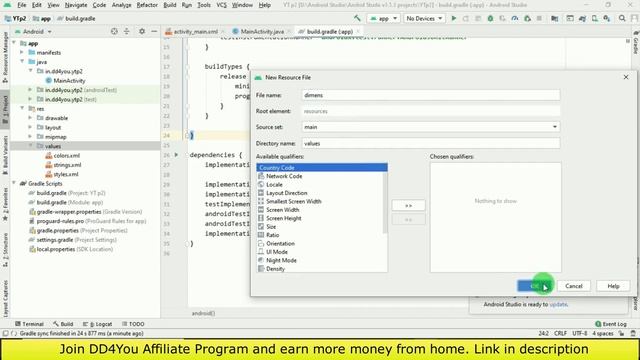Image resolution: width=640 pixels, height=360 pixels.
Task: Click the OK button in dialog
Action: pyautogui.click(x=535, y=286)
